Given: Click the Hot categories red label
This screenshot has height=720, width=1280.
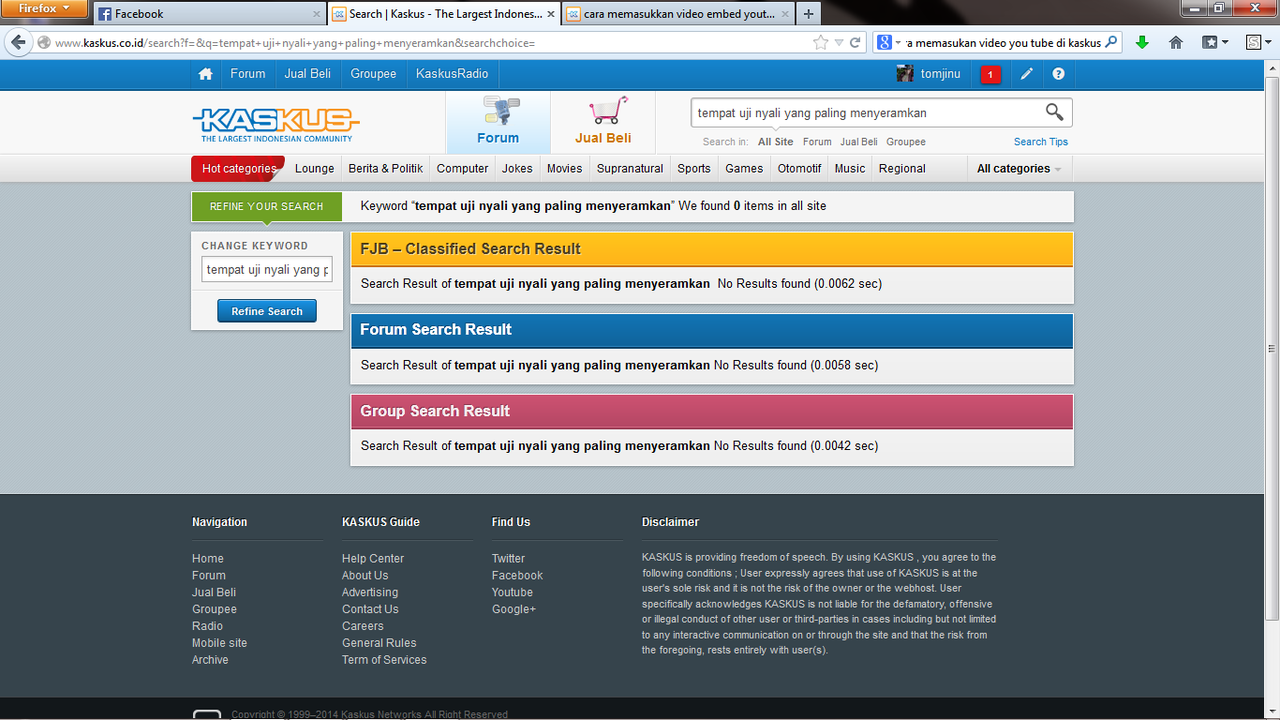Looking at the screenshot, I should 238,169.
